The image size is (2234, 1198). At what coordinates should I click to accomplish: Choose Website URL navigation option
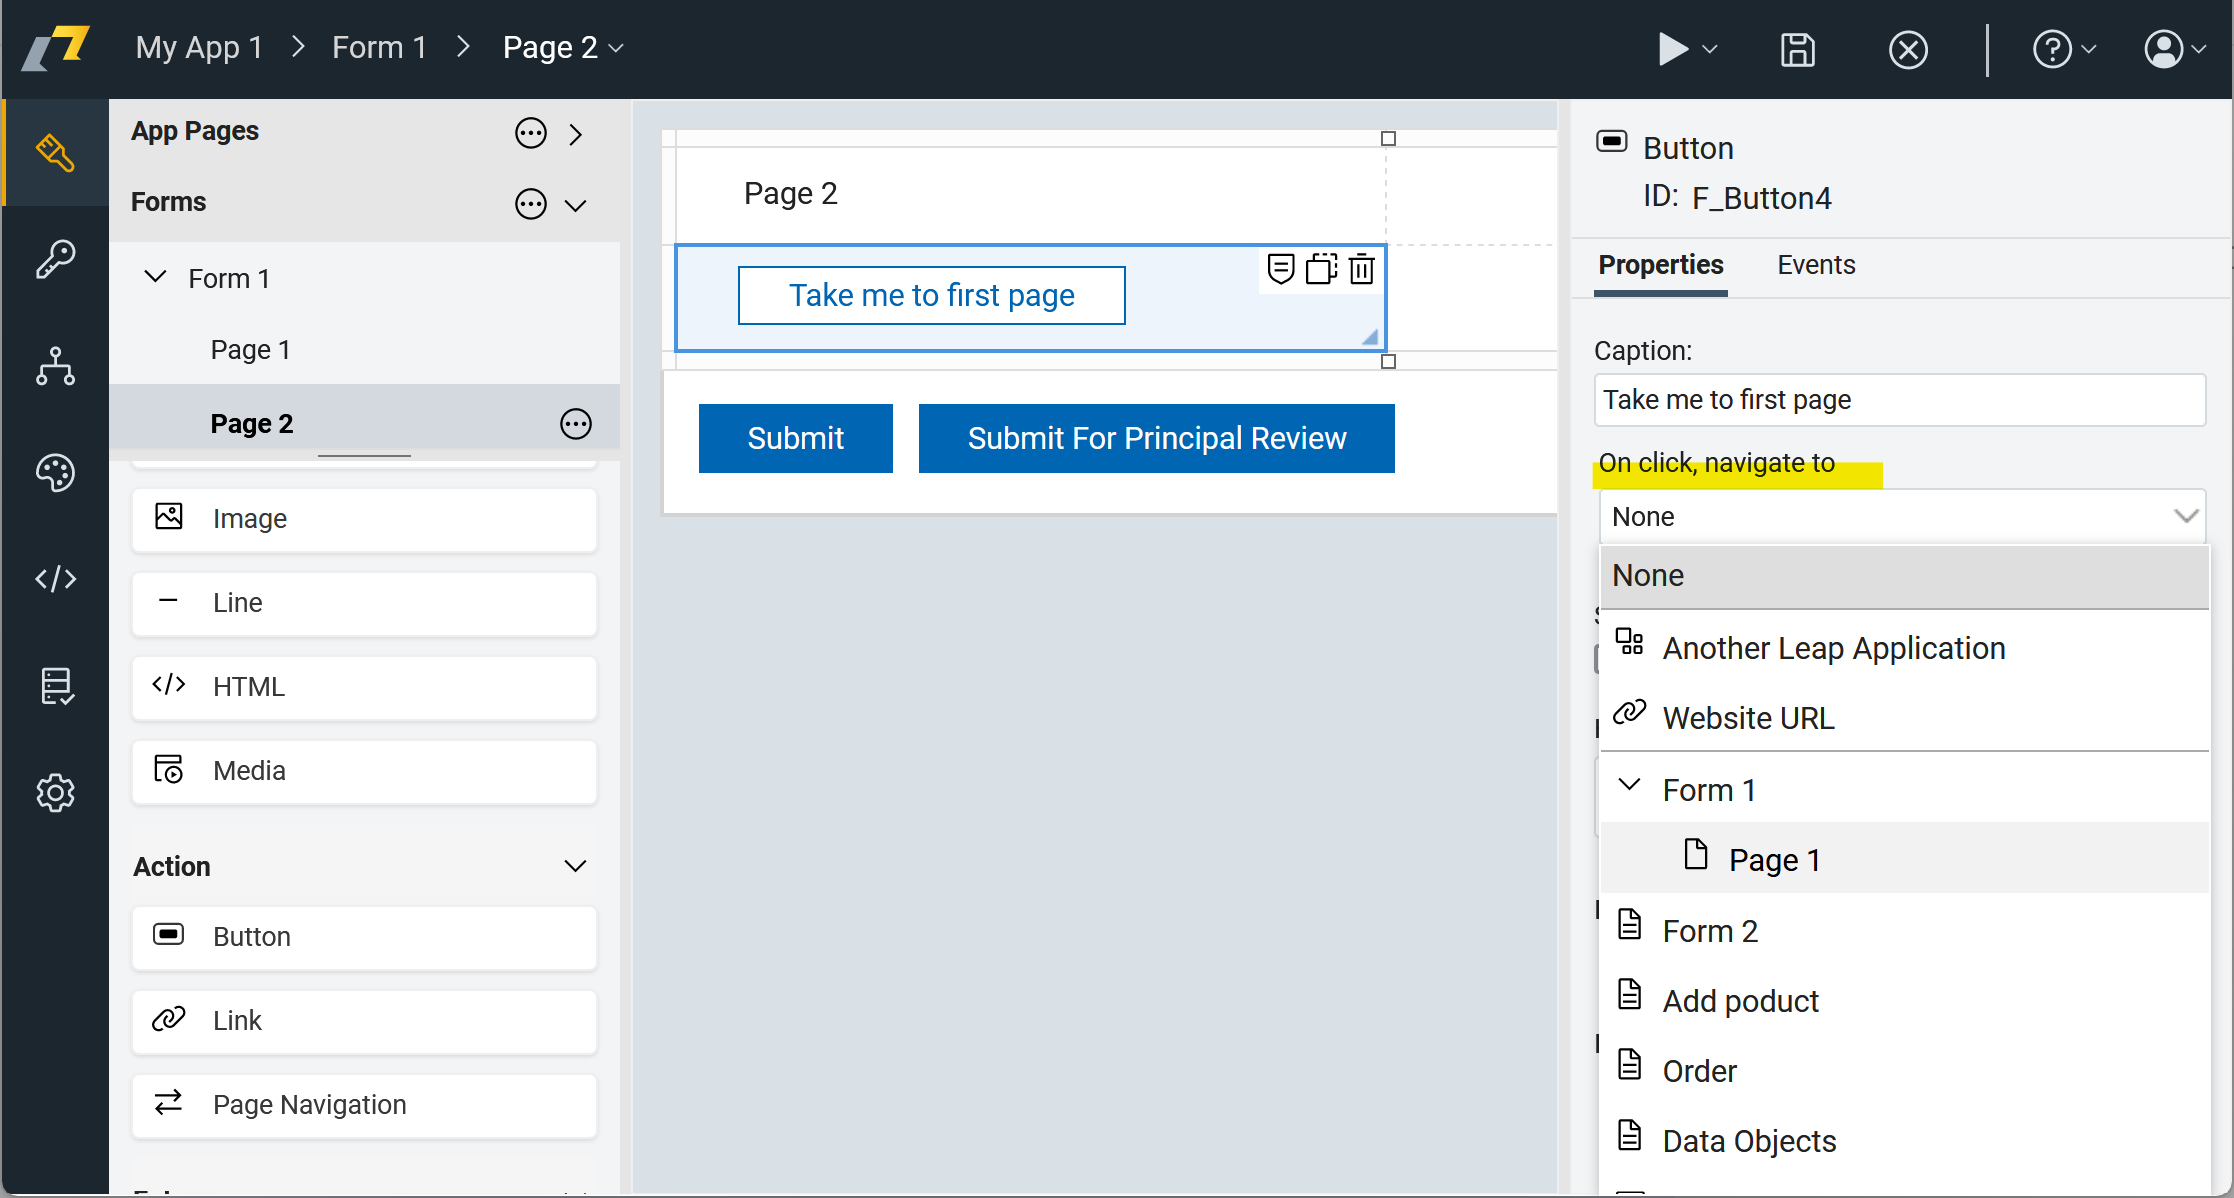[x=1747, y=718]
